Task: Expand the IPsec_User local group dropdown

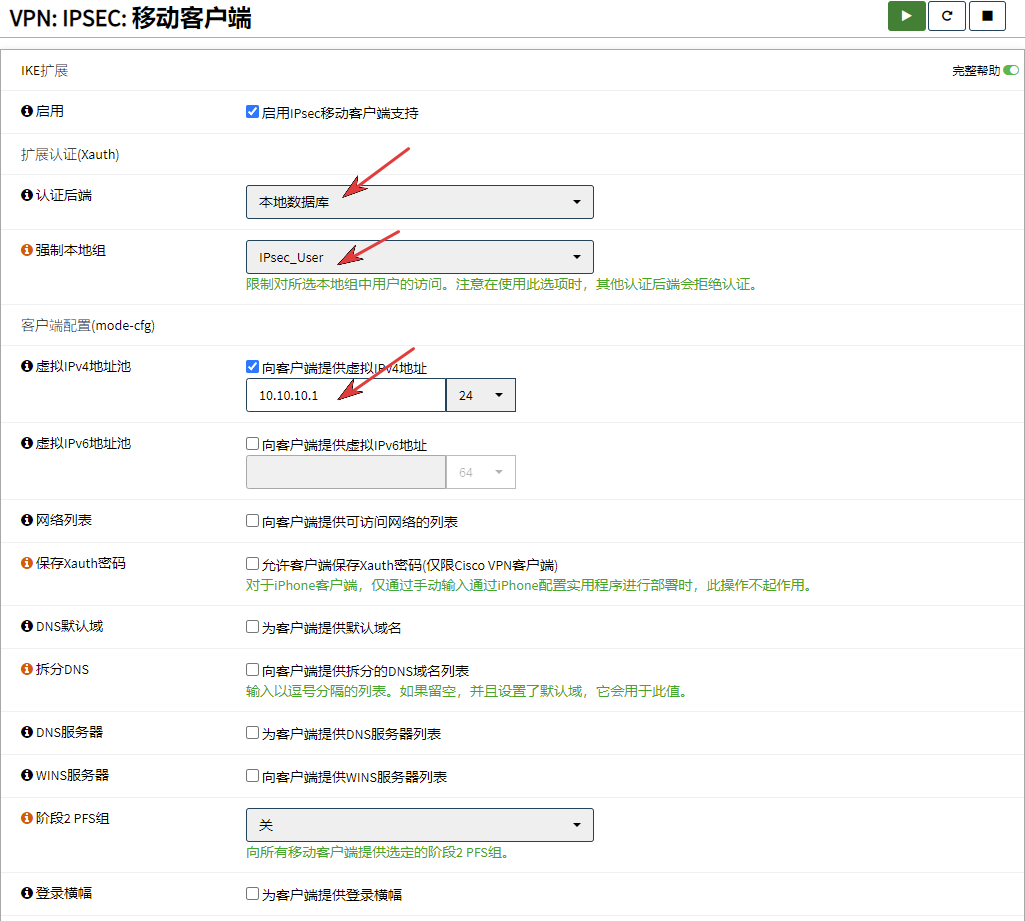Action: pos(419,257)
